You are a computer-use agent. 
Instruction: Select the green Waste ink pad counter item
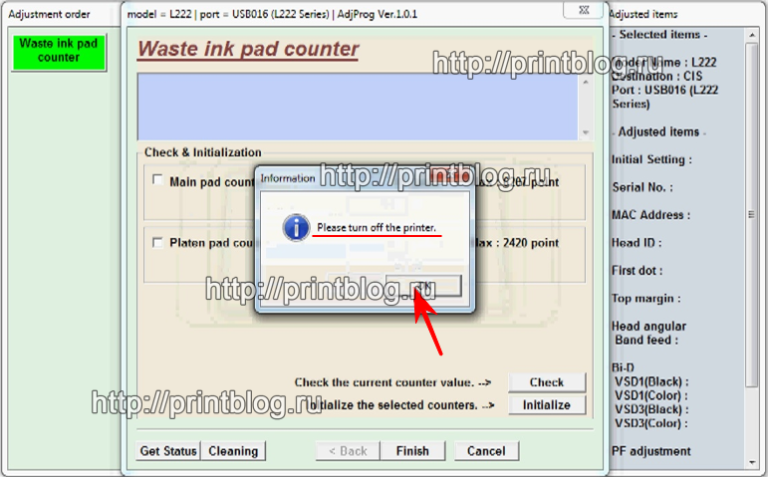58,51
